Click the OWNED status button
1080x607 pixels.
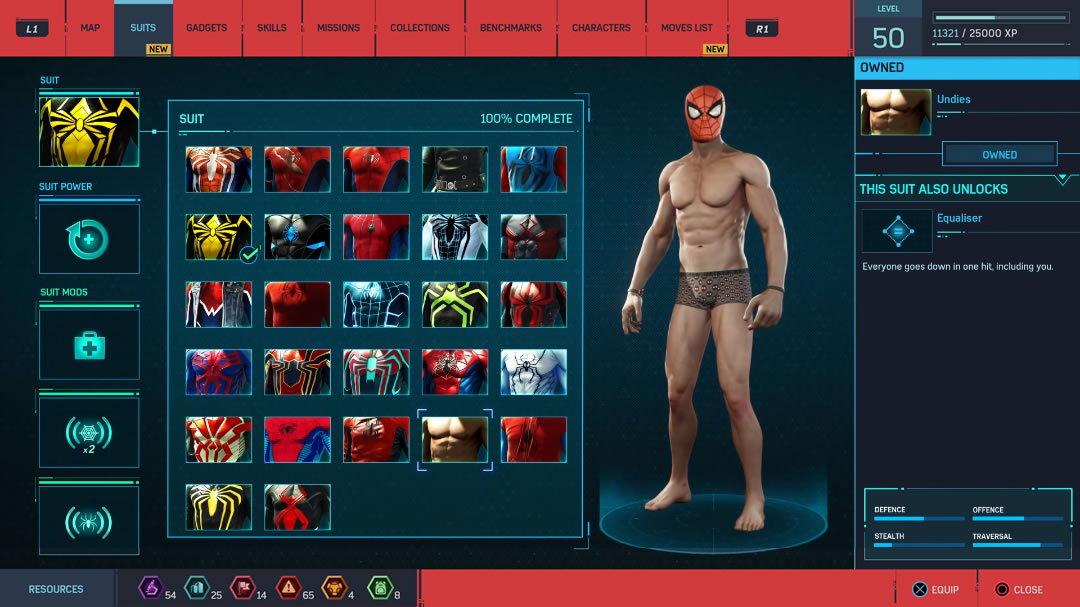pos(999,154)
